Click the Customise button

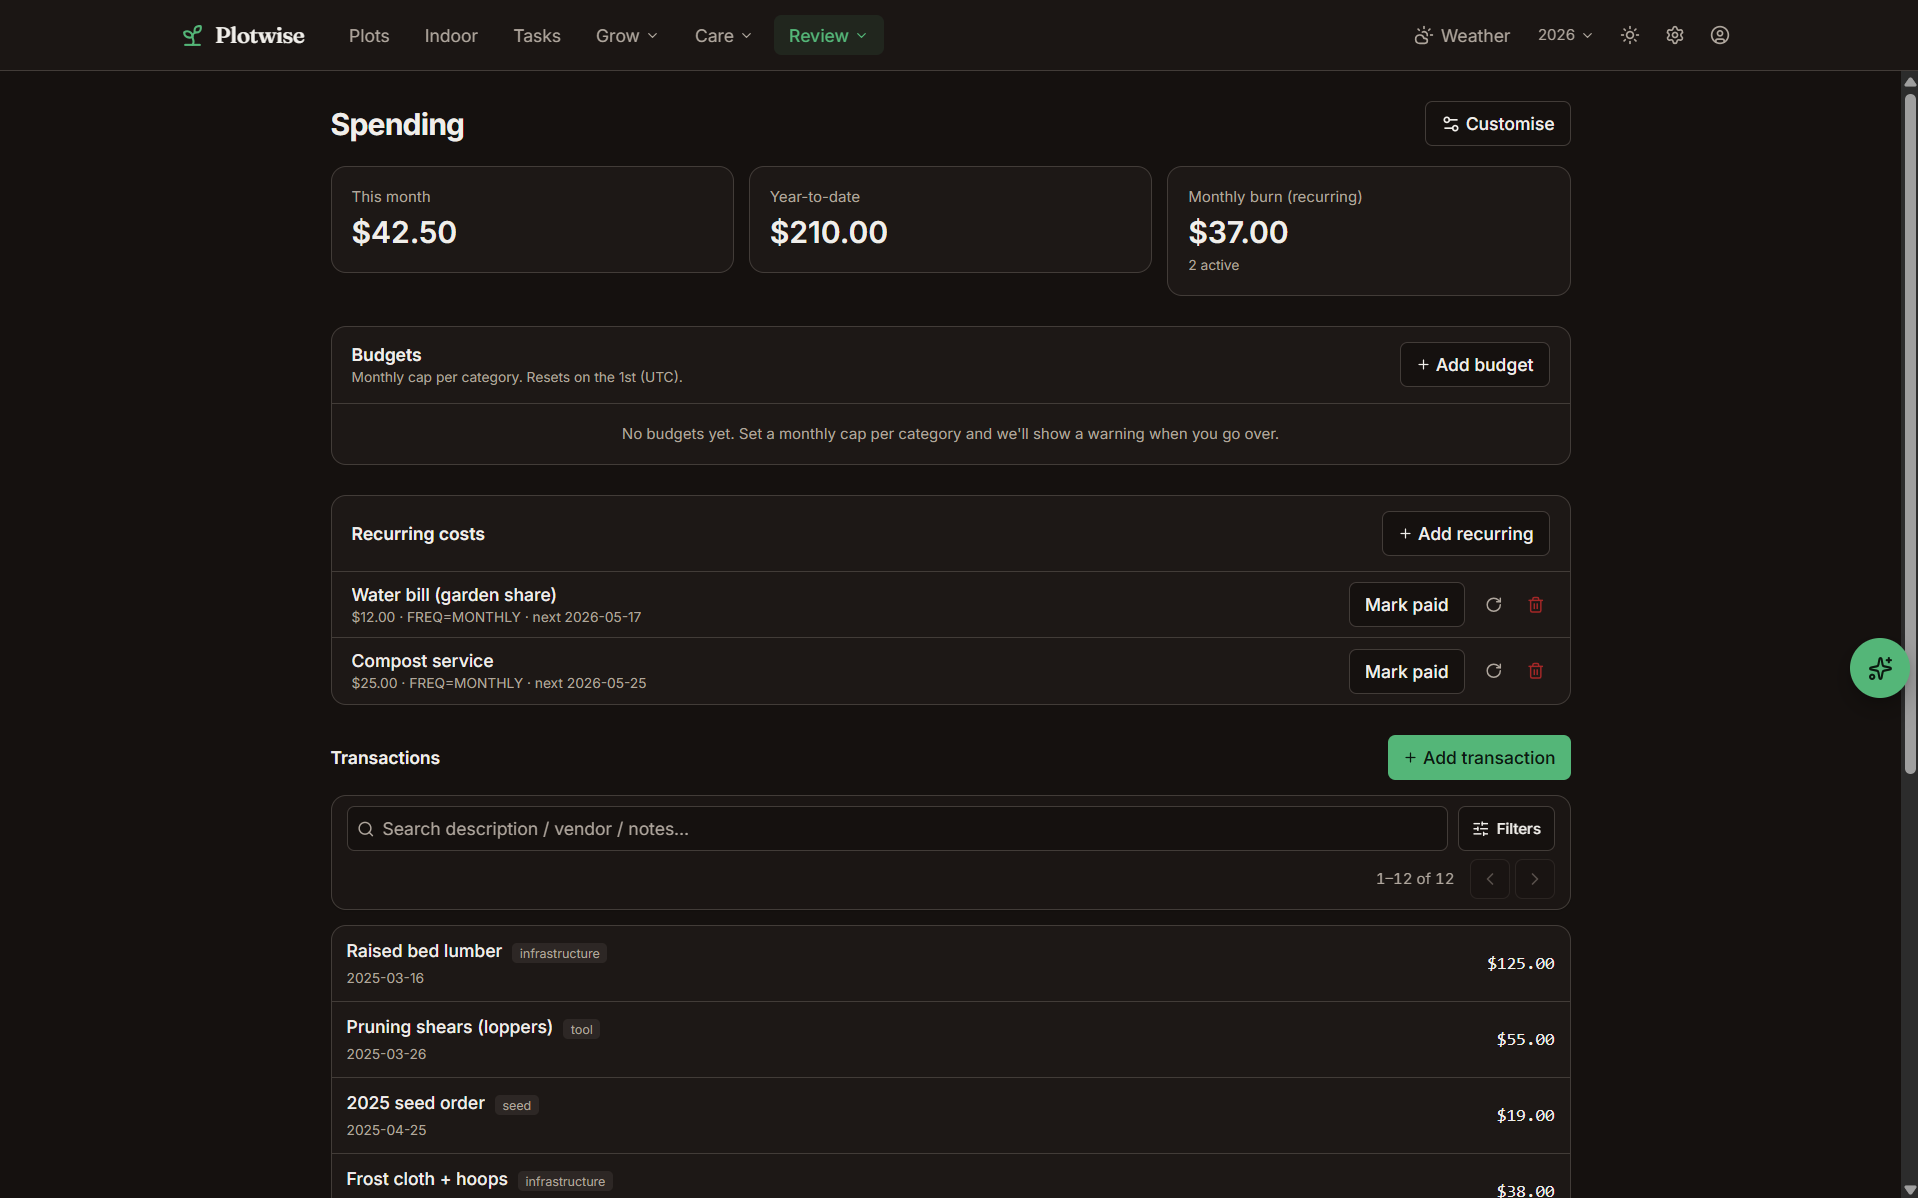pyautogui.click(x=1497, y=124)
